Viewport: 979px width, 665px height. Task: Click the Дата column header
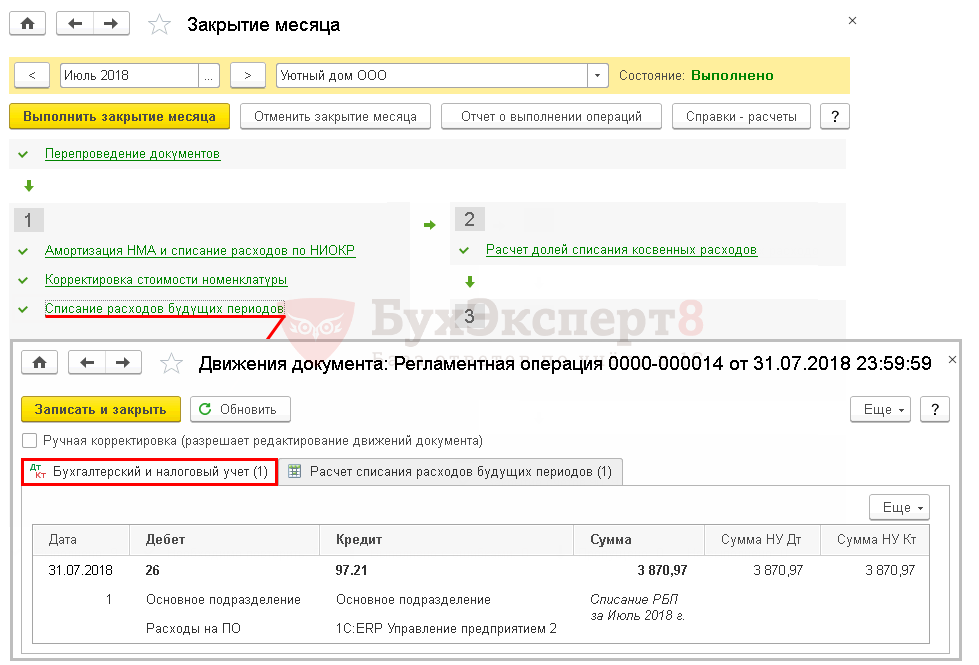point(81,539)
